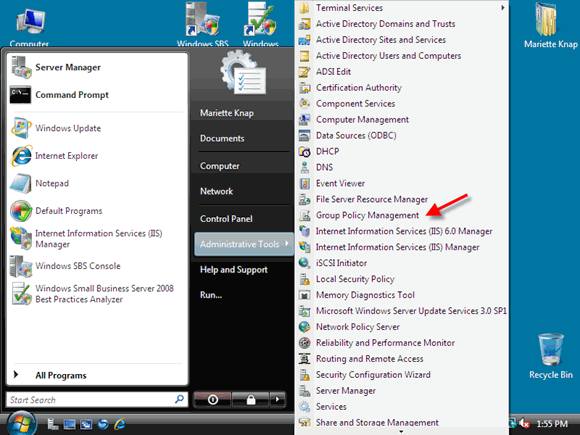This screenshot has width=580, height=435.
Task: Click the Recycle Bin desktop icon
Action: [x=551, y=350]
